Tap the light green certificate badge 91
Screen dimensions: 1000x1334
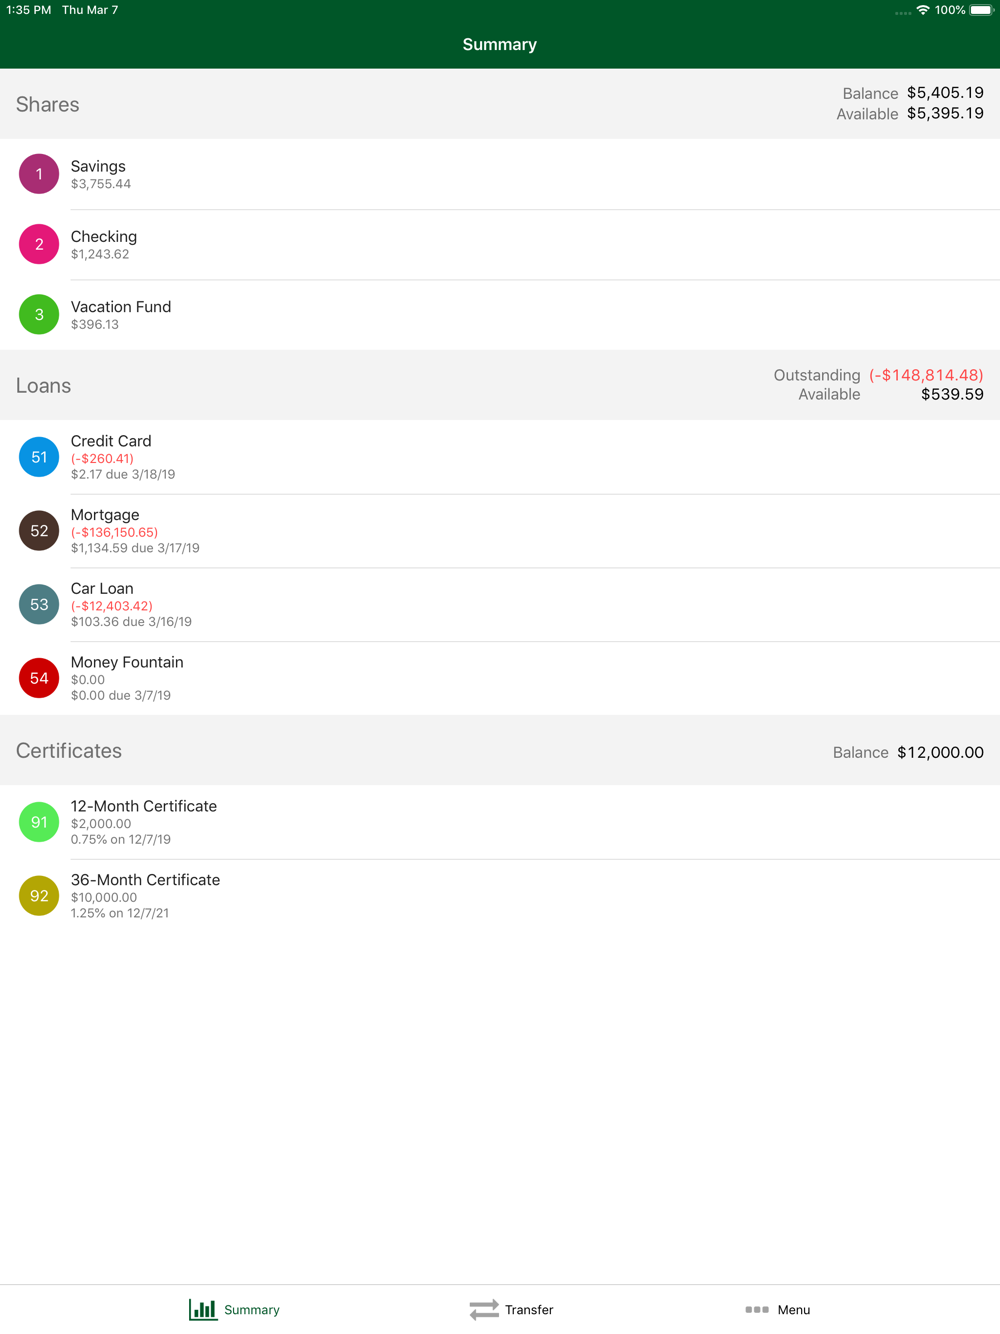(39, 822)
